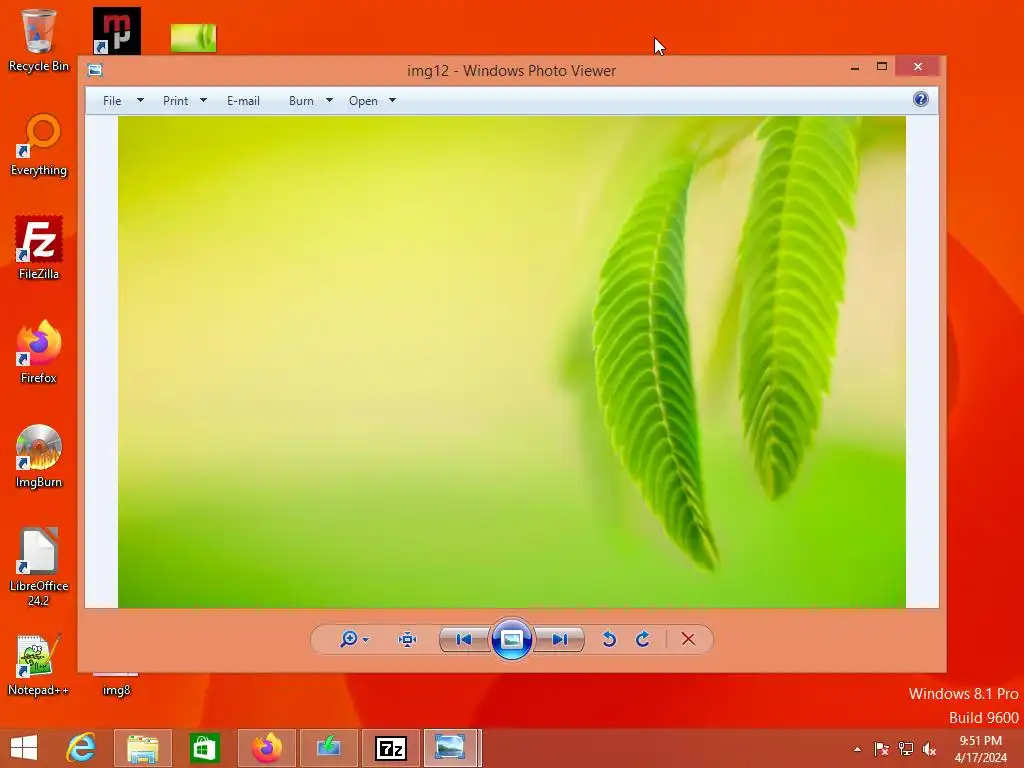
Task: Expand the Burn dropdown arrow
Action: (329, 101)
